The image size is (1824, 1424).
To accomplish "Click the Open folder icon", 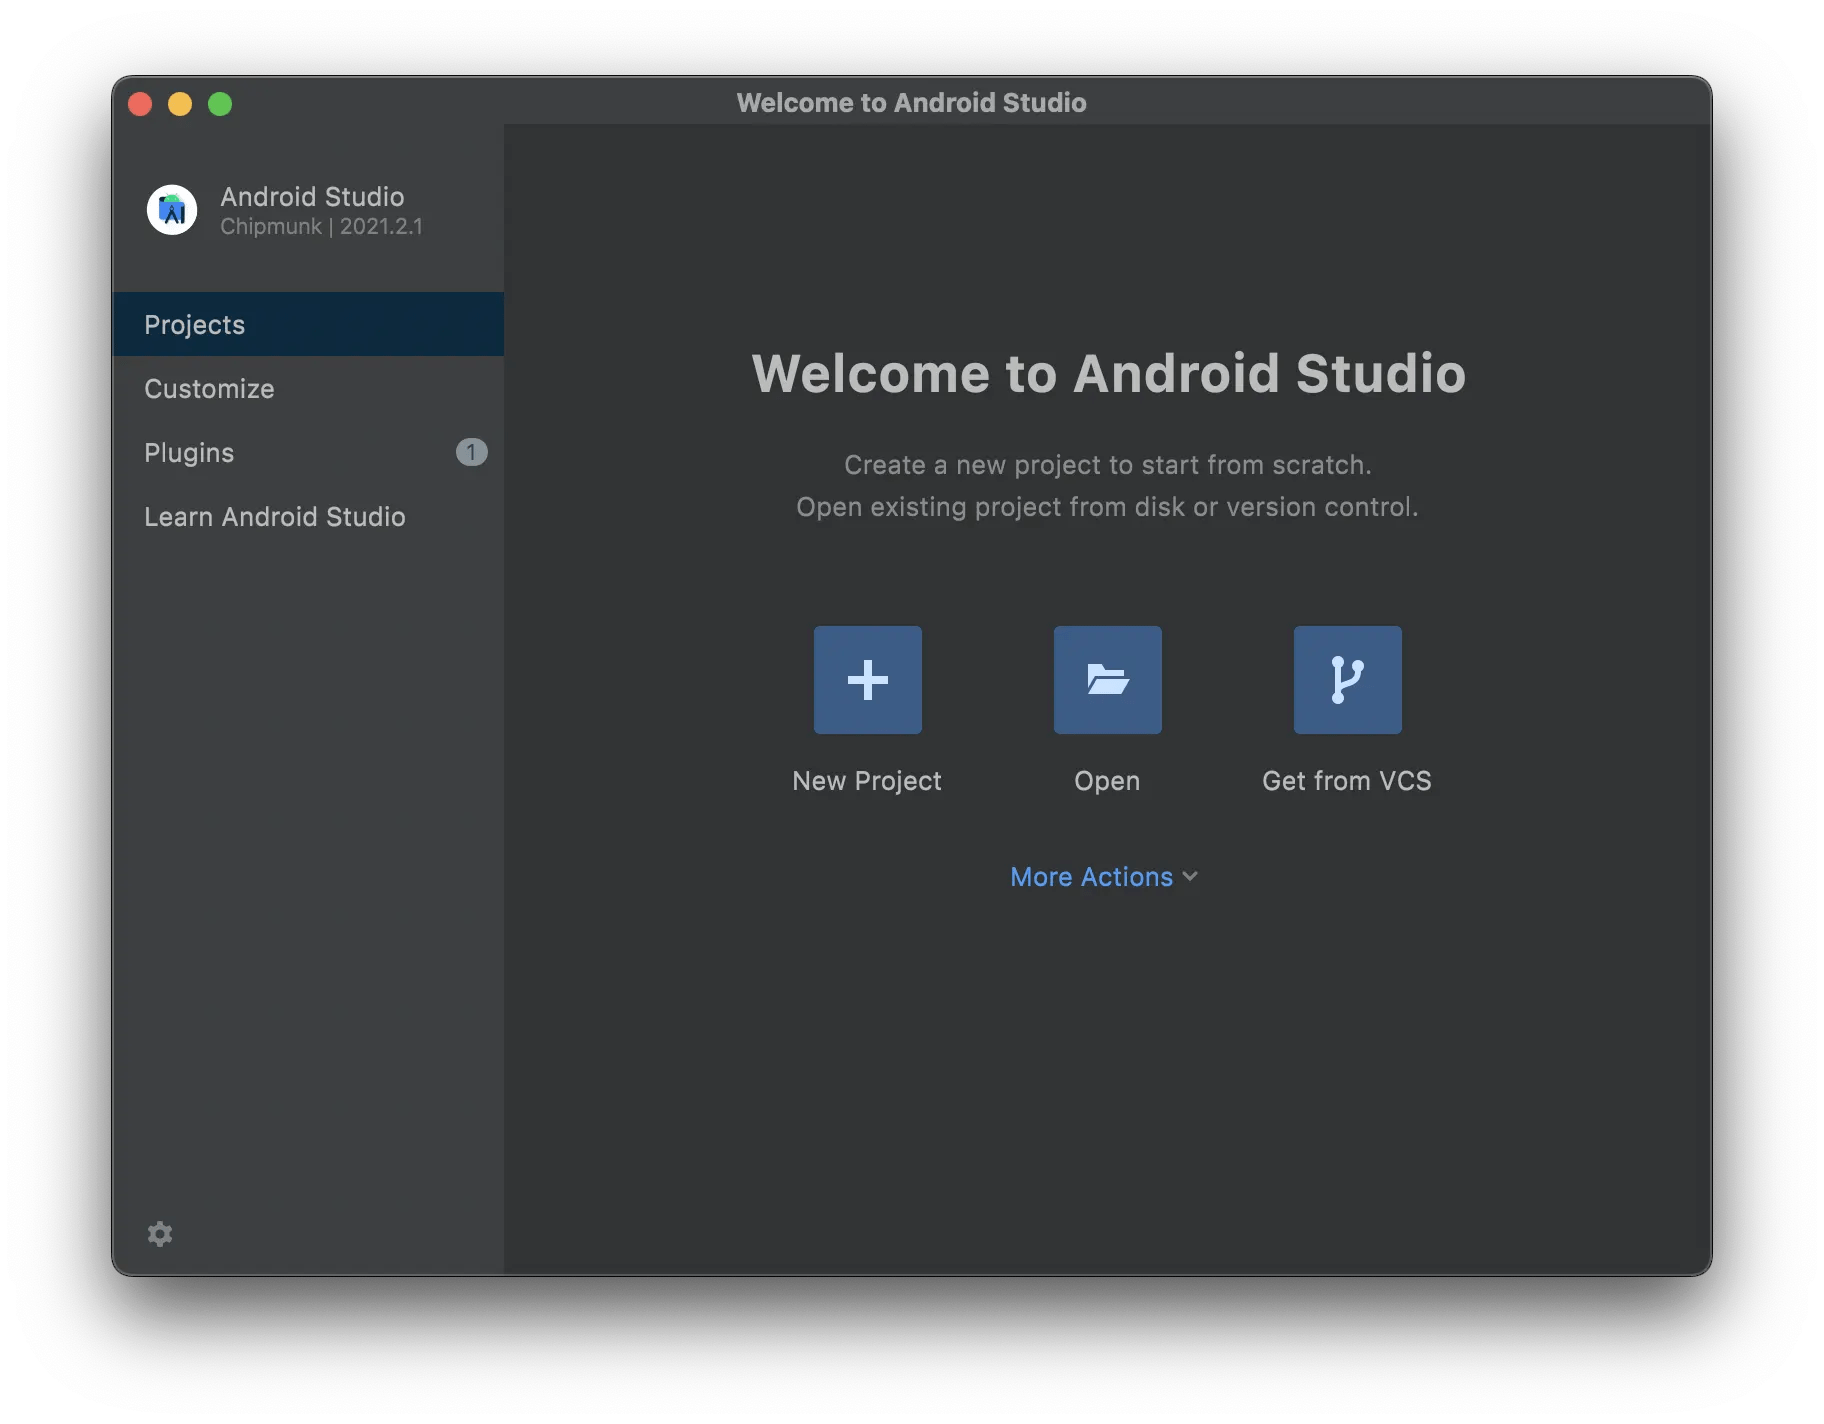I will (x=1107, y=680).
